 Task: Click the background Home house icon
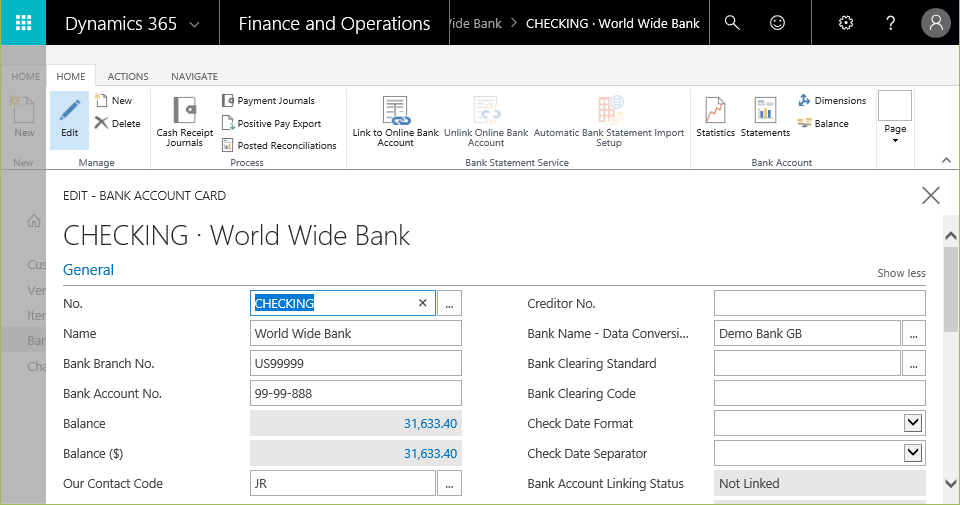point(34,221)
